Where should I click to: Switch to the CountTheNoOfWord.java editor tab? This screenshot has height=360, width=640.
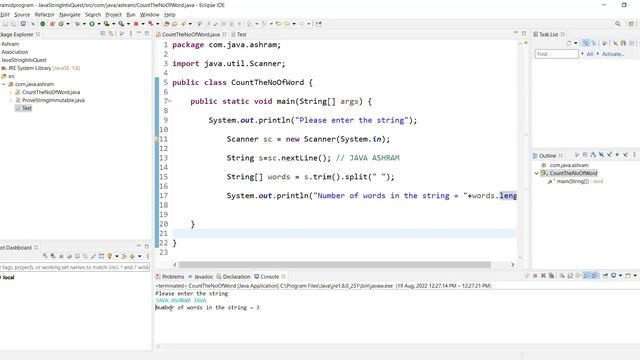tap(191, 34)
